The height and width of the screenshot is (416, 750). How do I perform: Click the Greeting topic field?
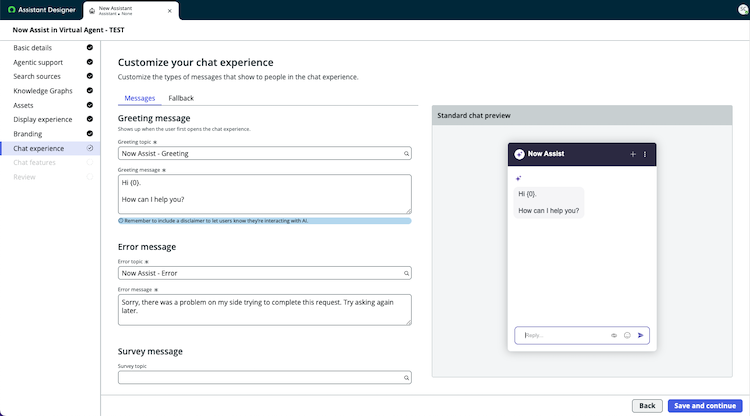pyautogui.click(x=265, y=153)
